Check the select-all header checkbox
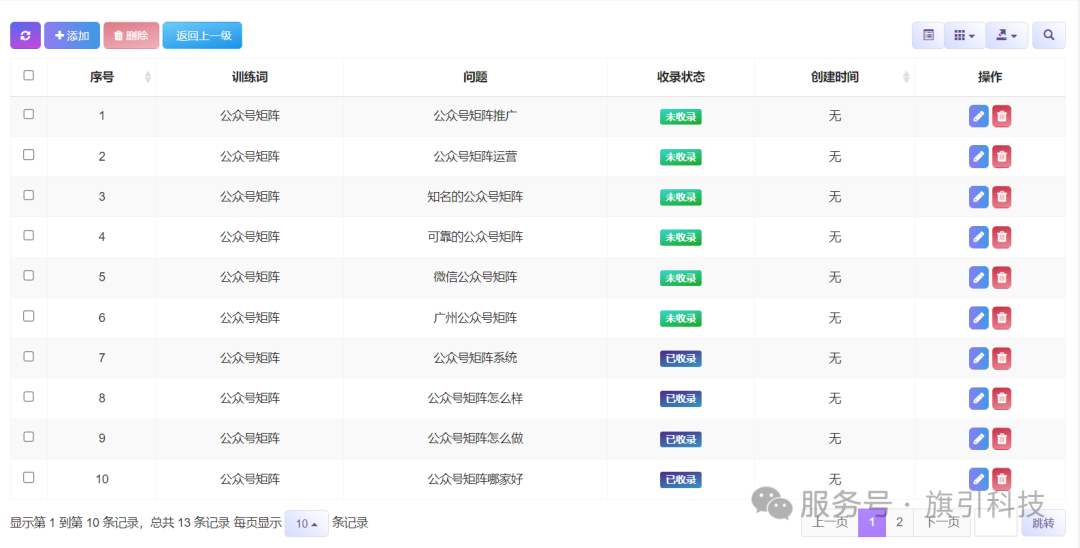The width and height of the screenshot is (1080, 548). click(28, 75)
